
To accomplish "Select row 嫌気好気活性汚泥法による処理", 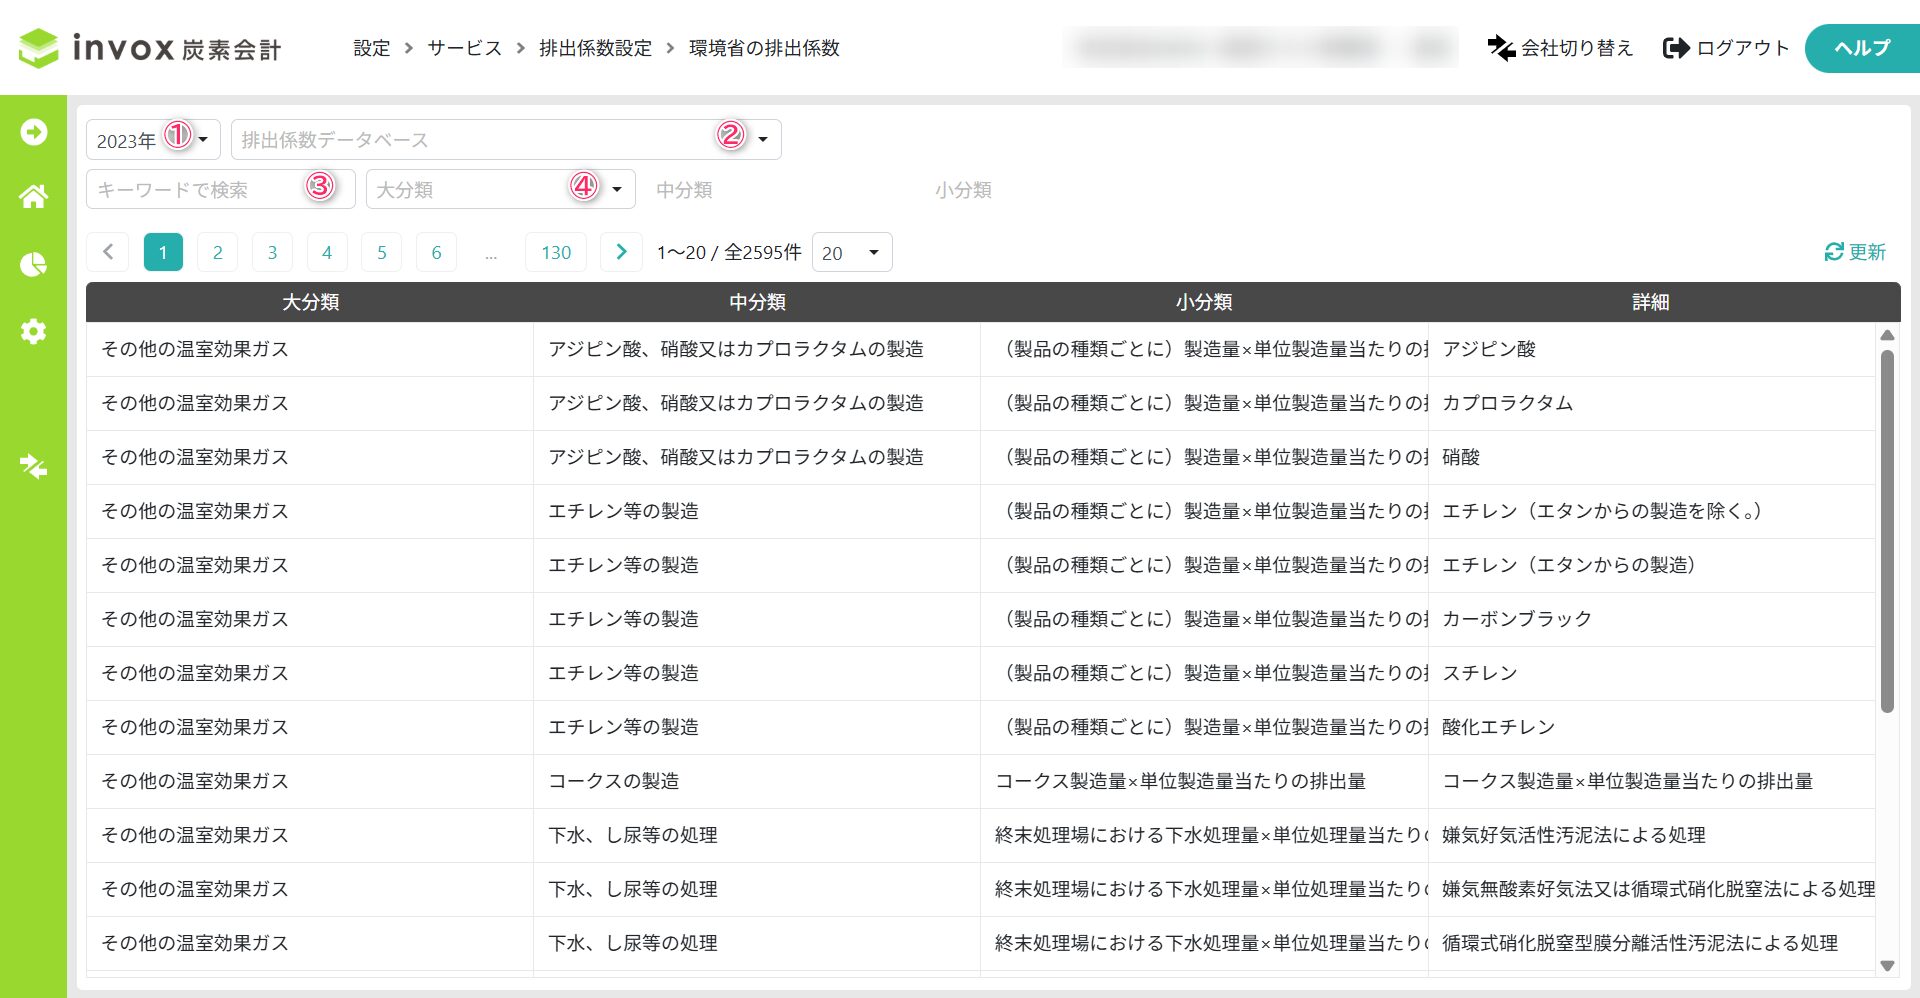I will coord(981,835).
